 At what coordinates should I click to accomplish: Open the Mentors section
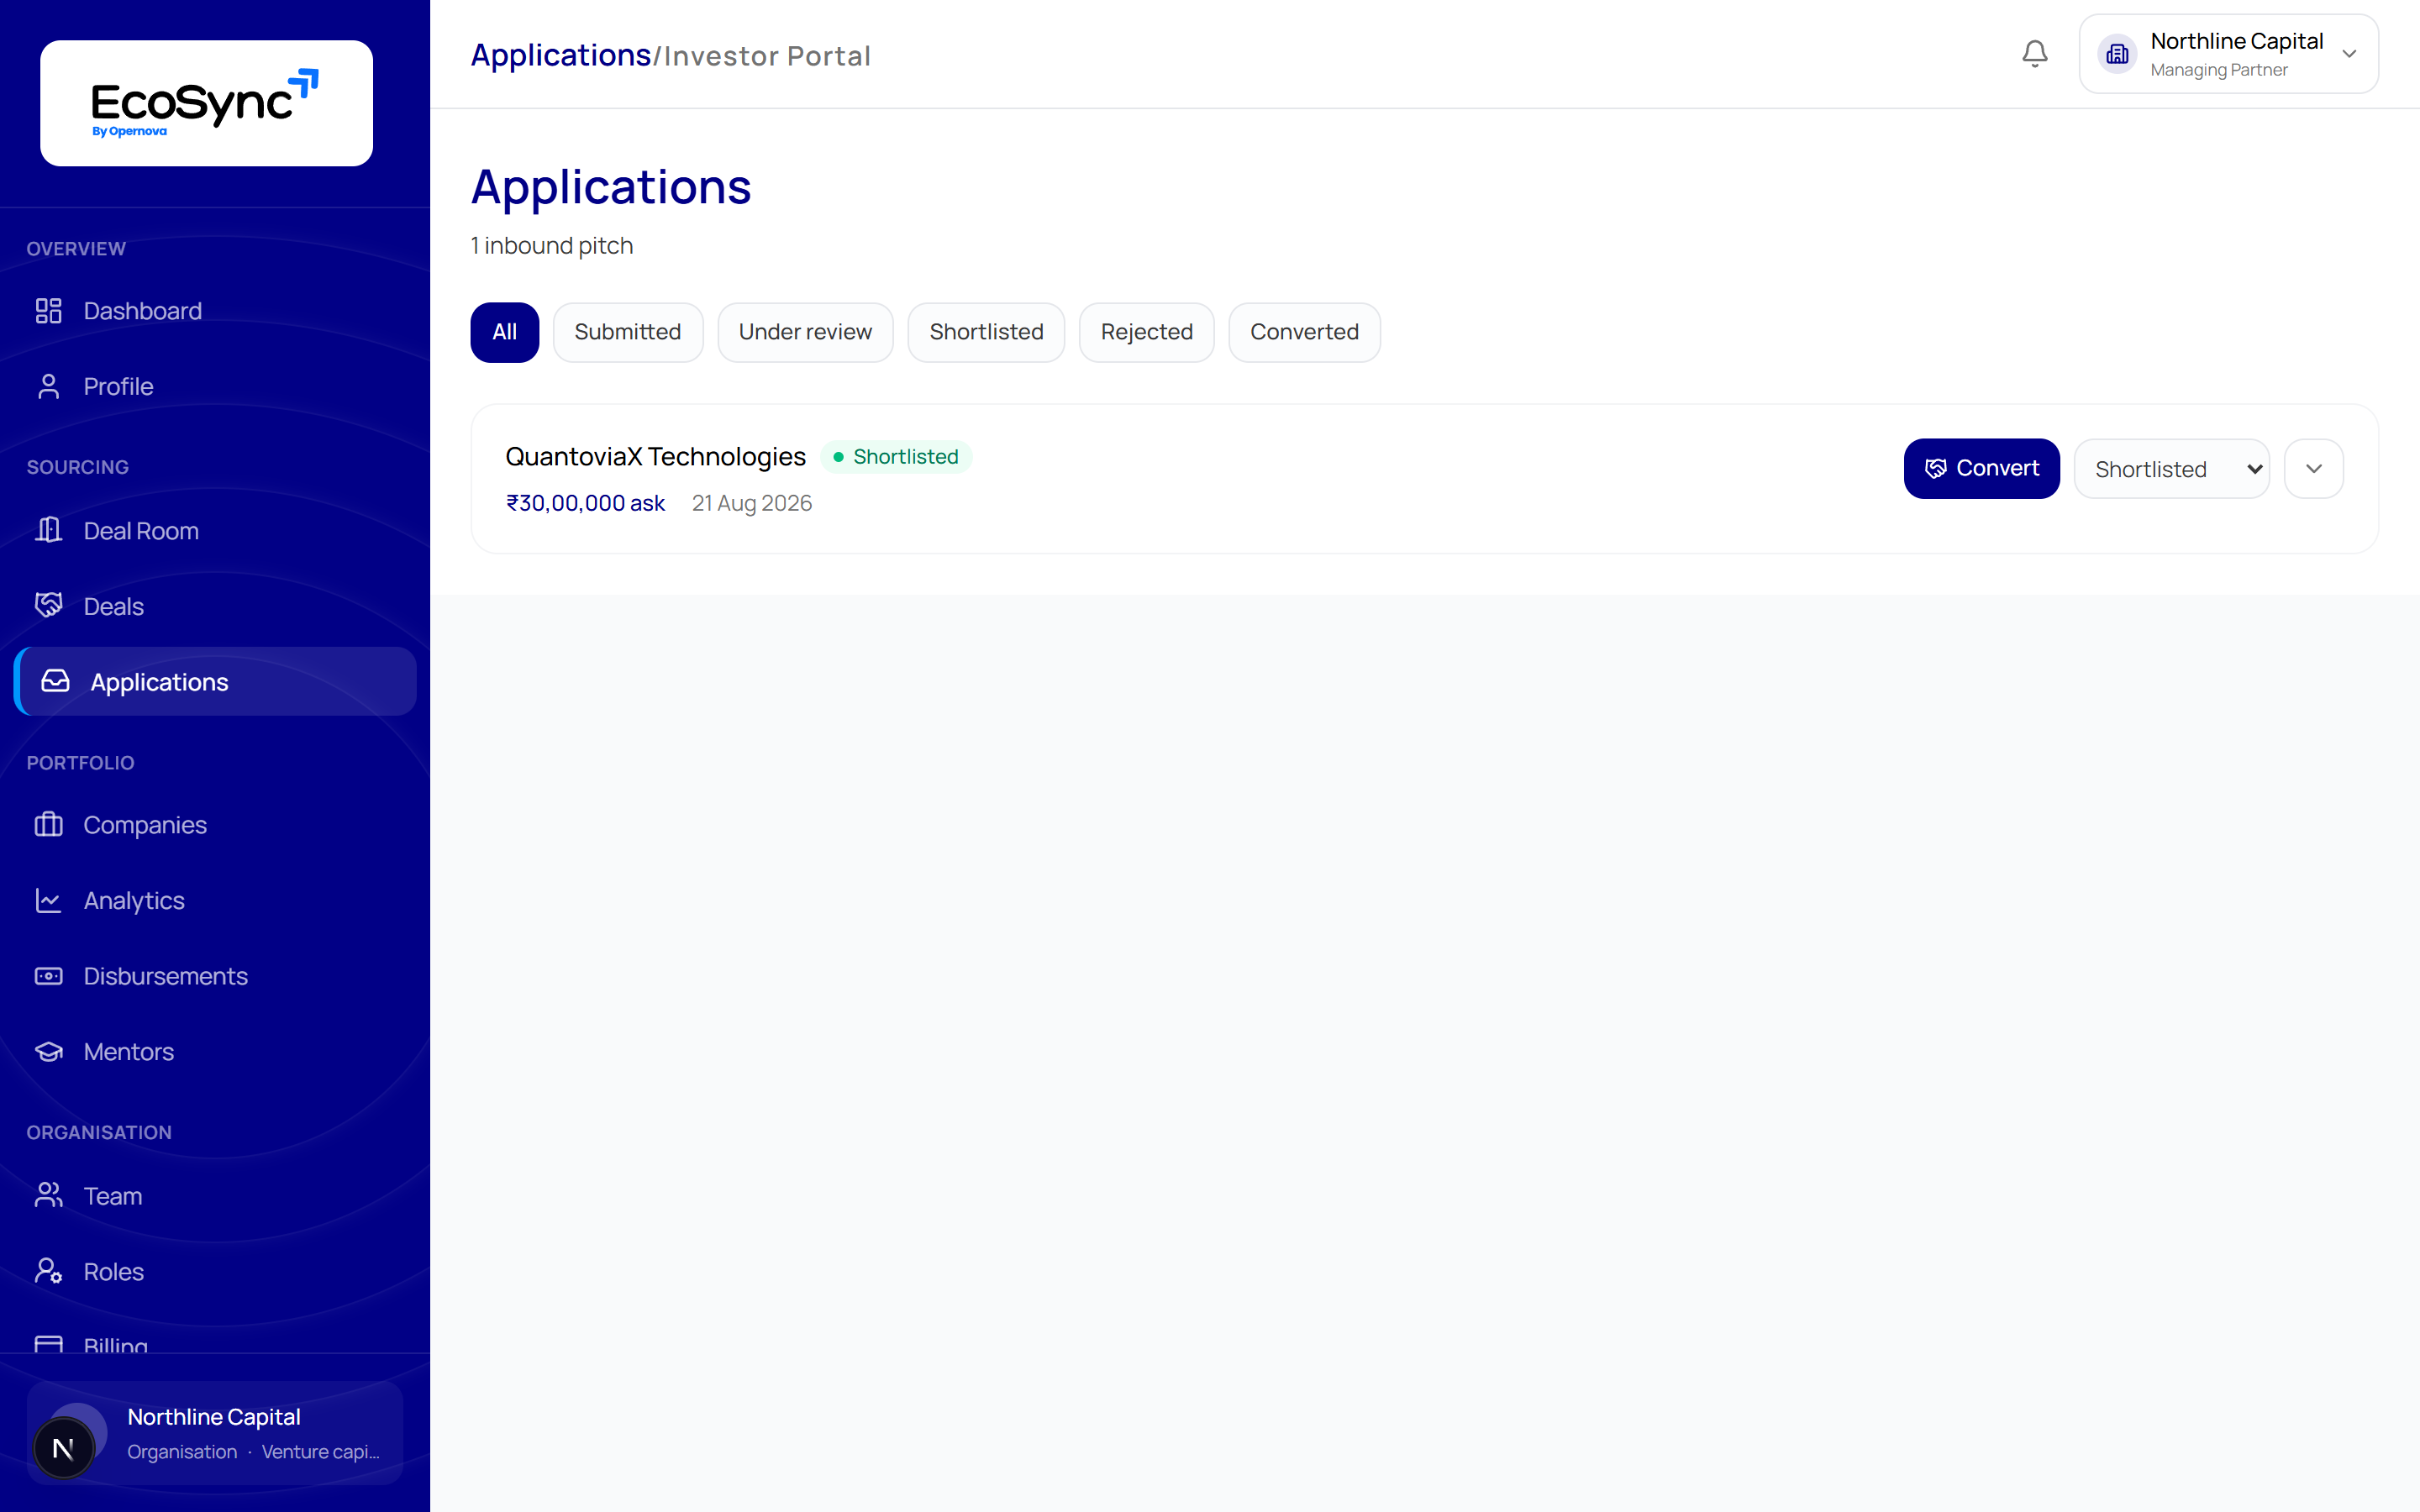coord(215,1051)
